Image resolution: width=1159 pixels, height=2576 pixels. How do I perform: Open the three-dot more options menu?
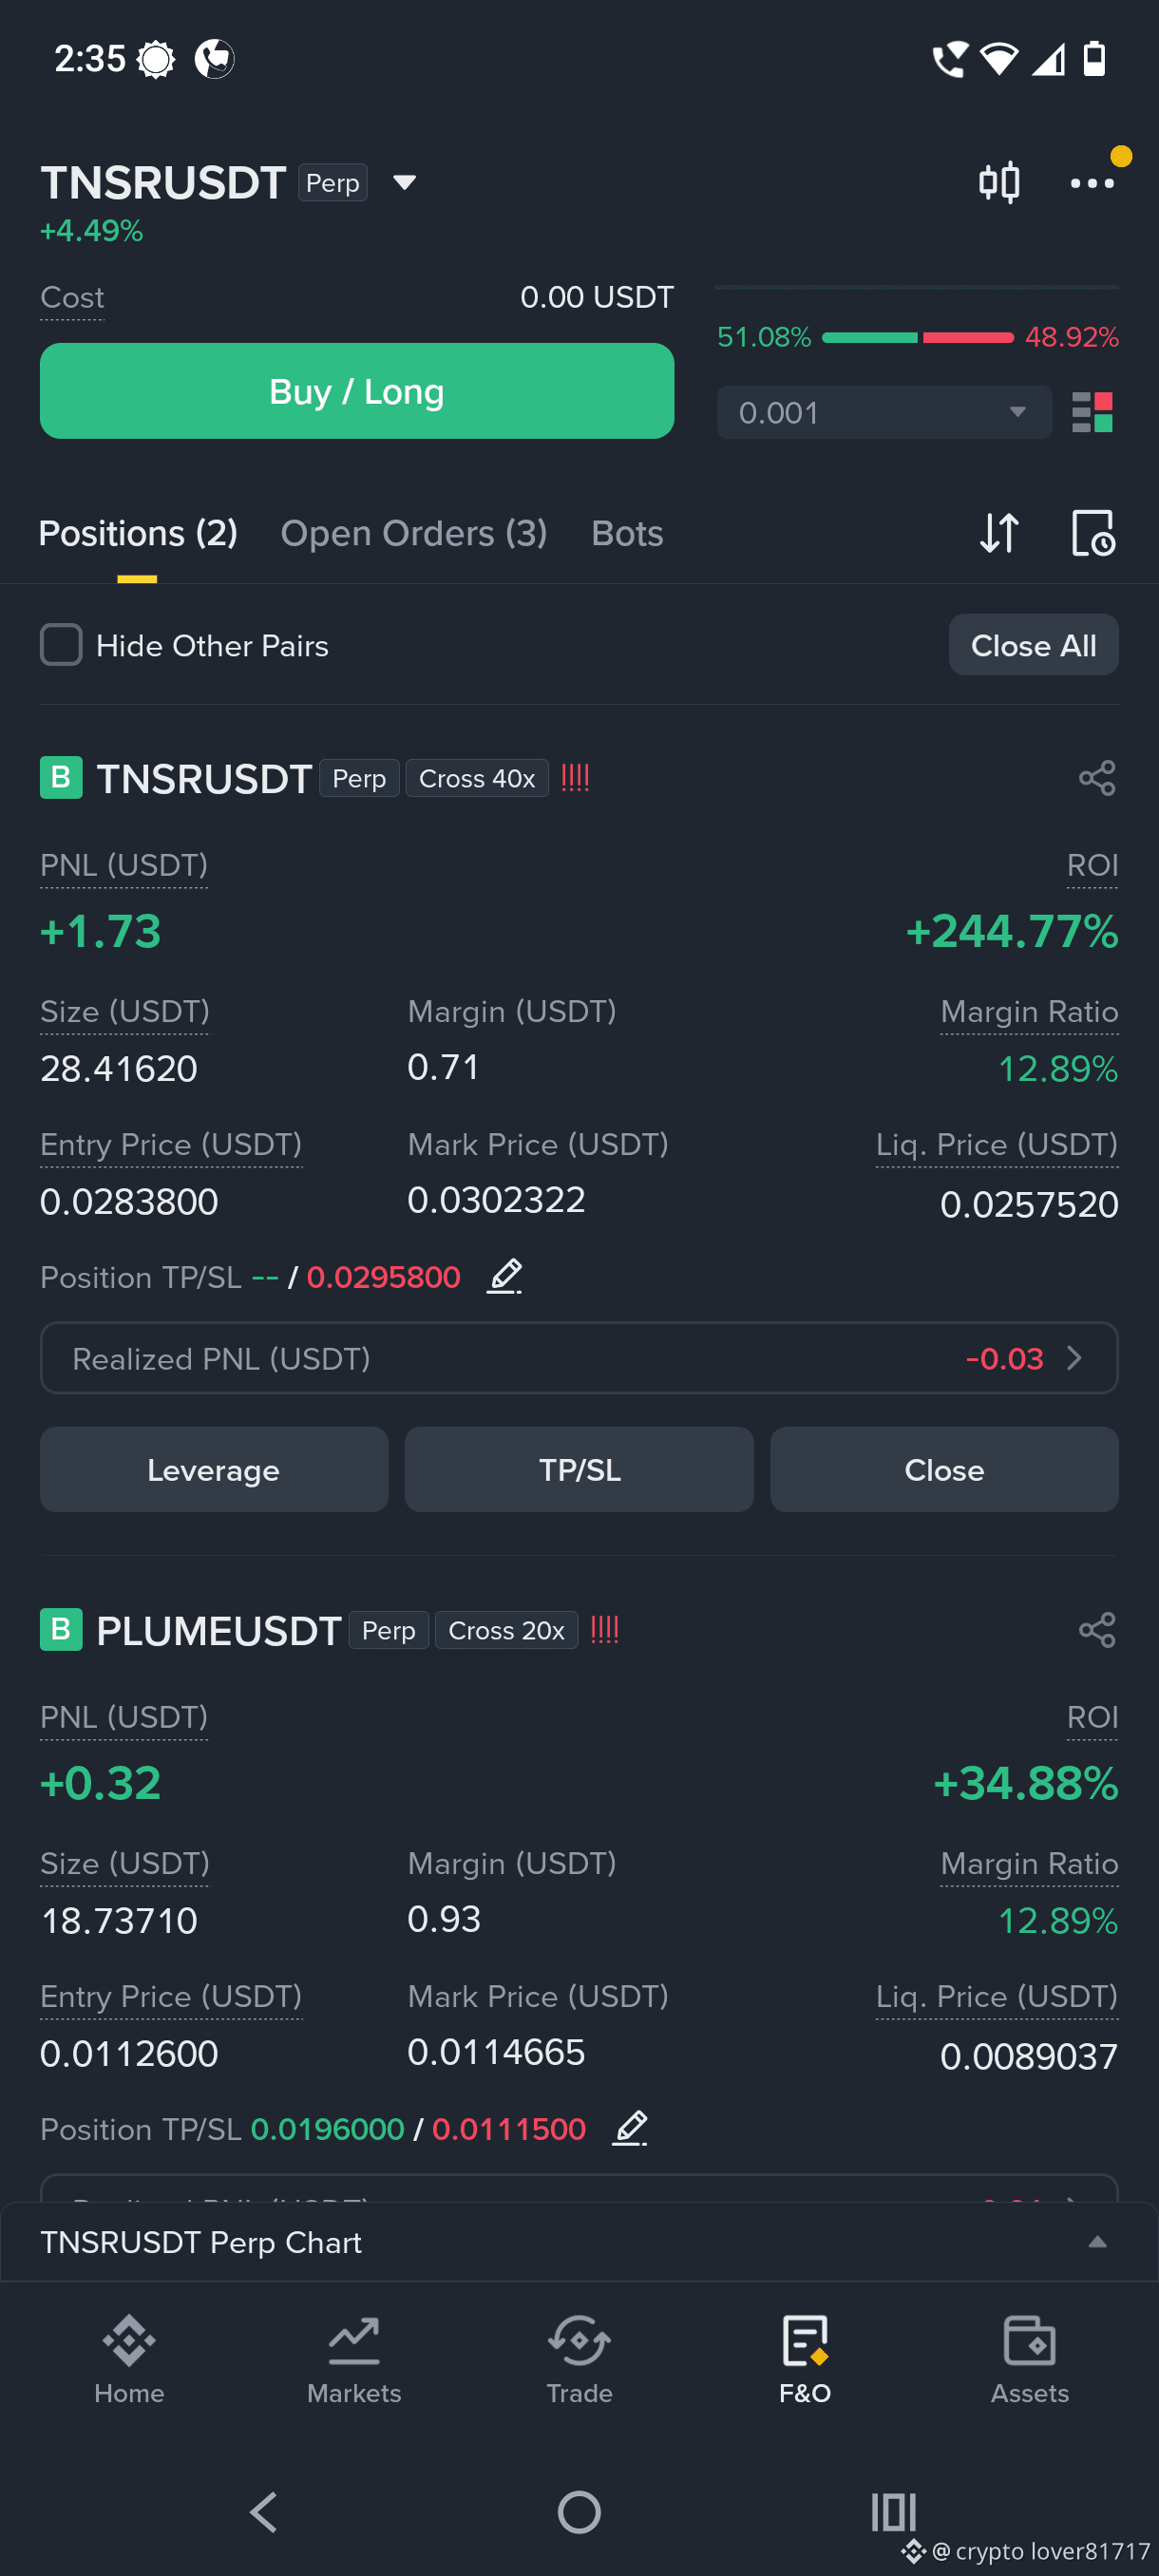[1091, 183]
